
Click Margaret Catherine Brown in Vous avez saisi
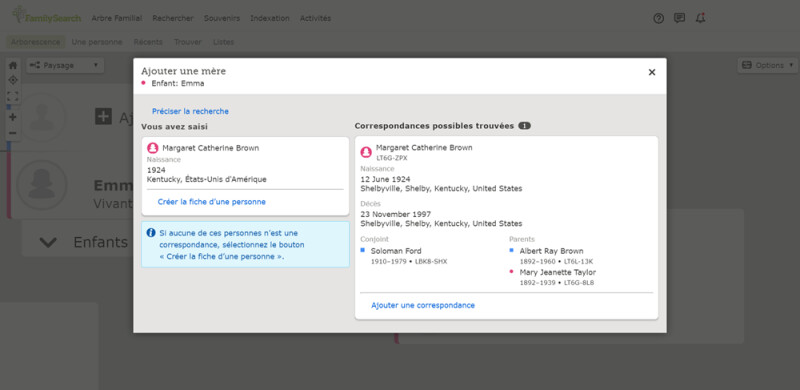tap(211, 148)
